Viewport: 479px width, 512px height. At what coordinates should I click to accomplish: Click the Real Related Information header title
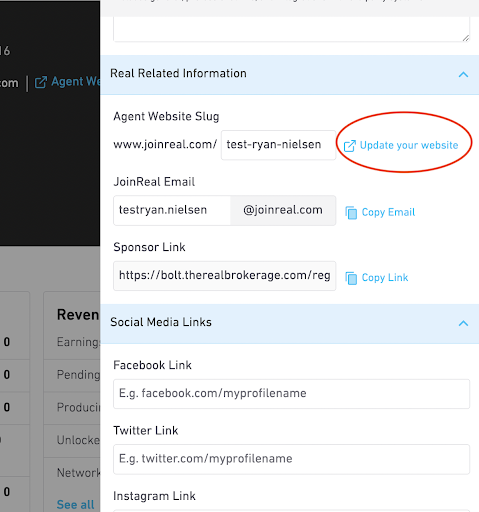178,73
